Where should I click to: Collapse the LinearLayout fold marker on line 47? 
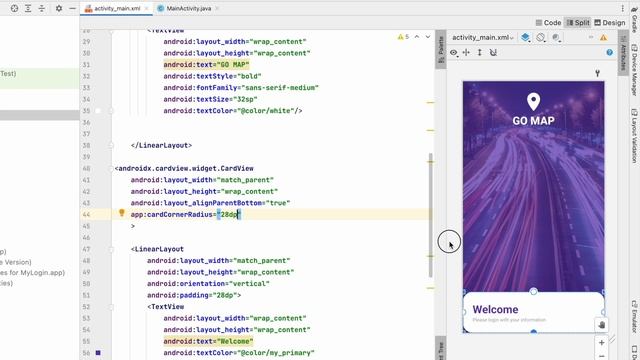111,249
